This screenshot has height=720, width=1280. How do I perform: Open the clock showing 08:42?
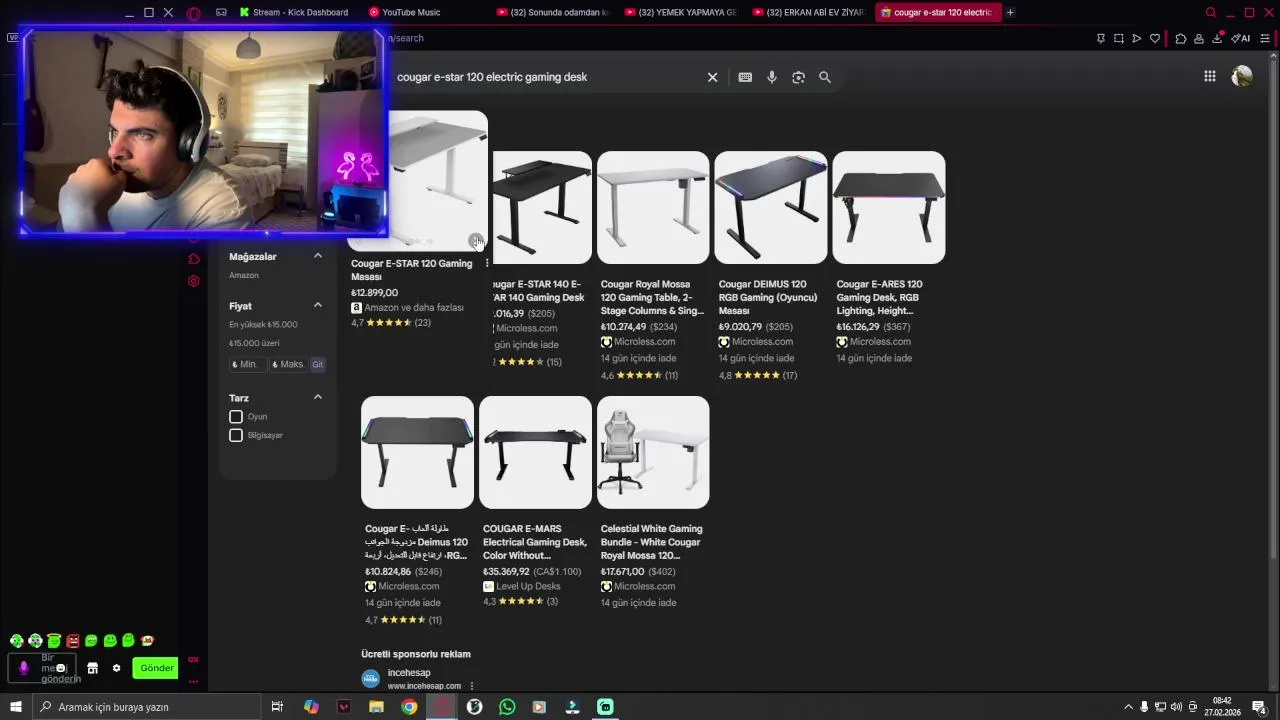1221,707
